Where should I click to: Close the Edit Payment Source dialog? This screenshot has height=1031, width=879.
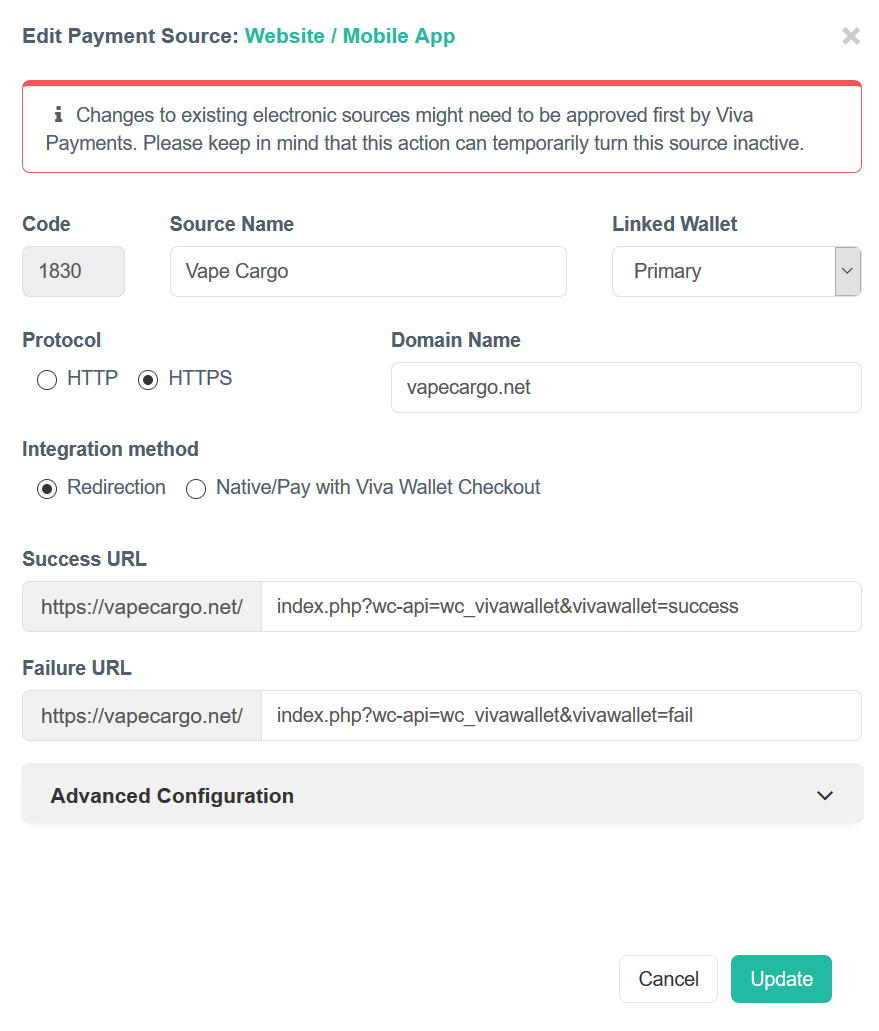point(849,36)
